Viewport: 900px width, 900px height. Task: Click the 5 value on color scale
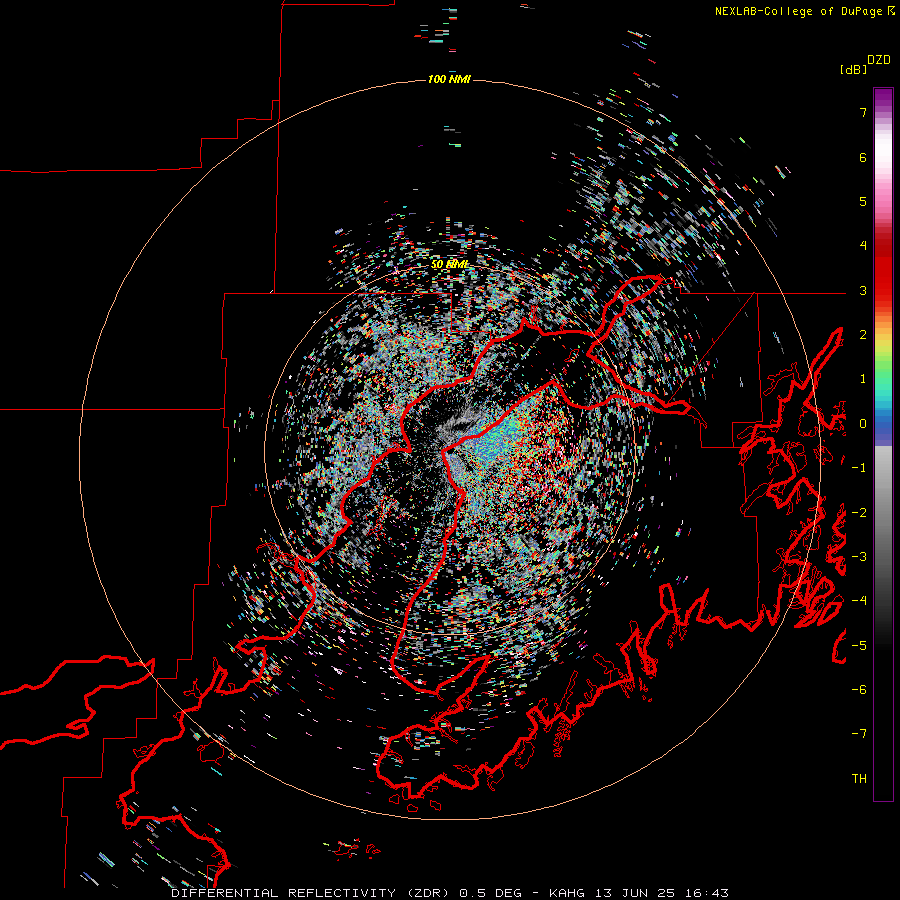point(863,201)
